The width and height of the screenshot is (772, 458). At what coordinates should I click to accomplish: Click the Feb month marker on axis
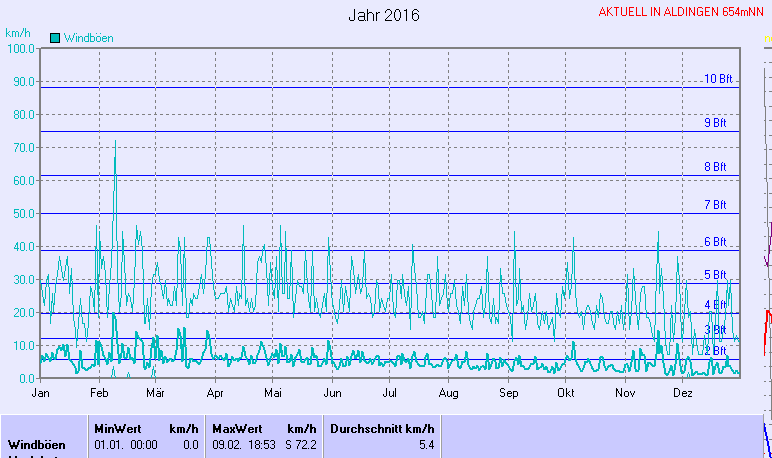99,394
